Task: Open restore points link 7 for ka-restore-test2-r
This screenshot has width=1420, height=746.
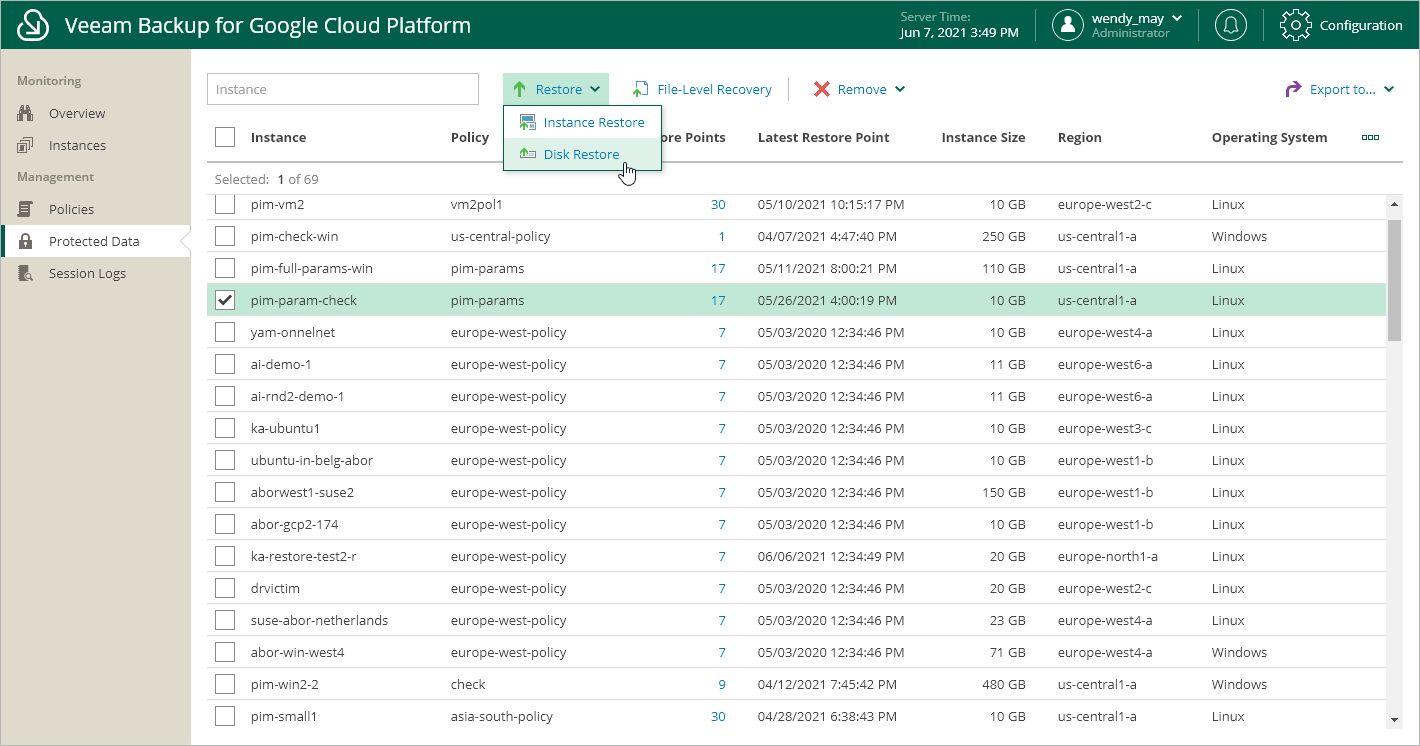Action: pos(722,556)
